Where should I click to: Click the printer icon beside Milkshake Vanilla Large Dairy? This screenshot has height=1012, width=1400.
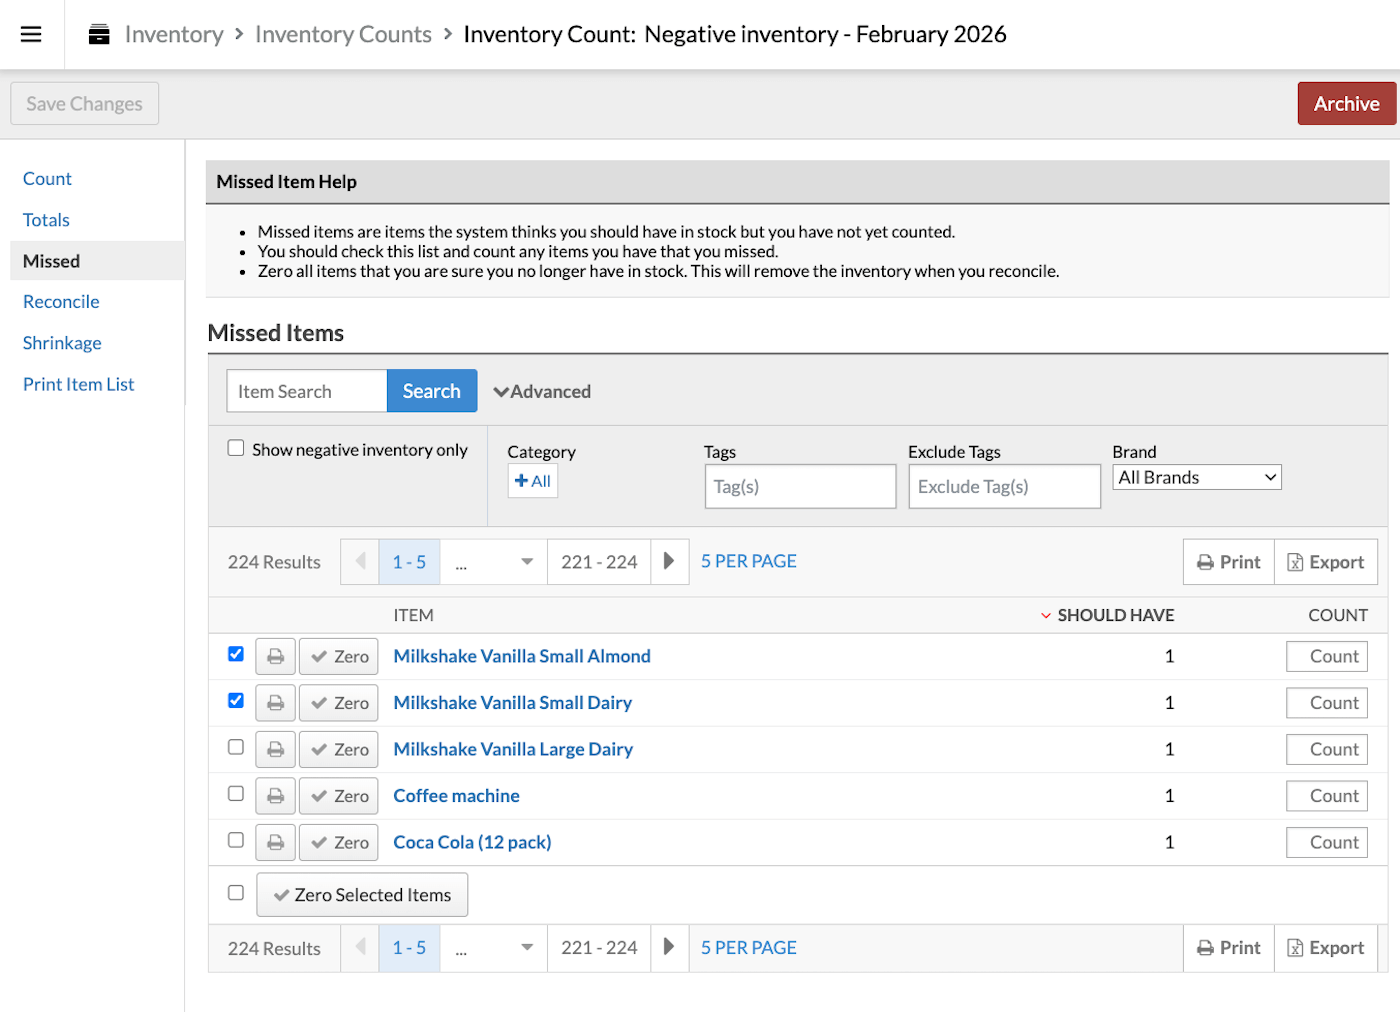click(x=275, y=749)
